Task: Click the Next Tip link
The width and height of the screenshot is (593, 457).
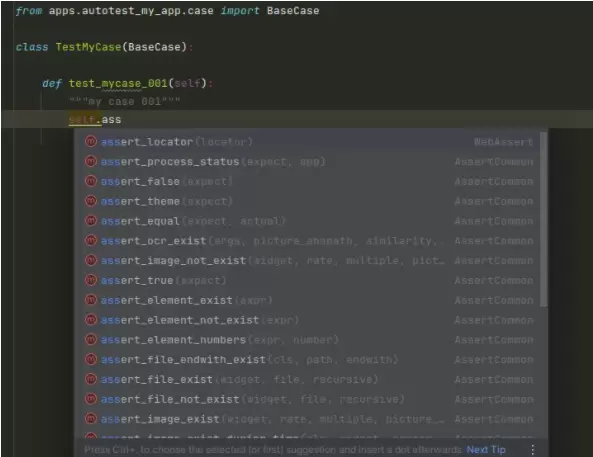Action: tap(486, 449)
